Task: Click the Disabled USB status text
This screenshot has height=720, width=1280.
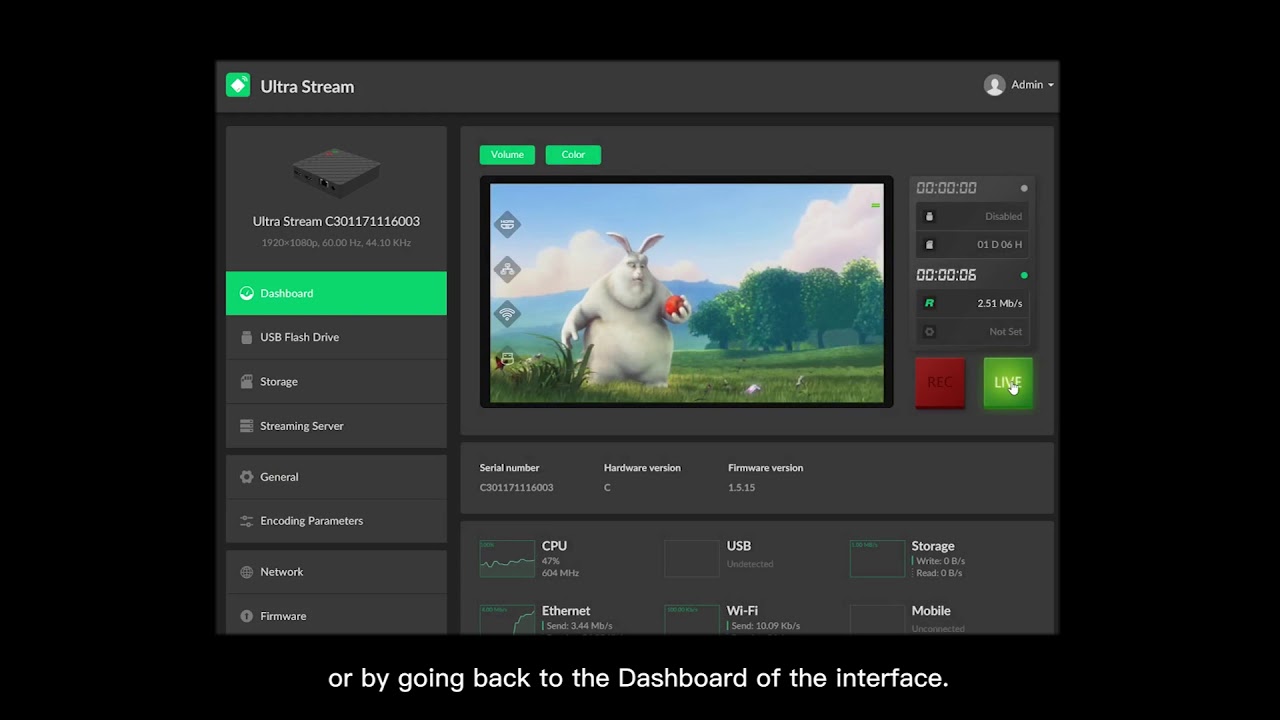Action: [1003, 216]
